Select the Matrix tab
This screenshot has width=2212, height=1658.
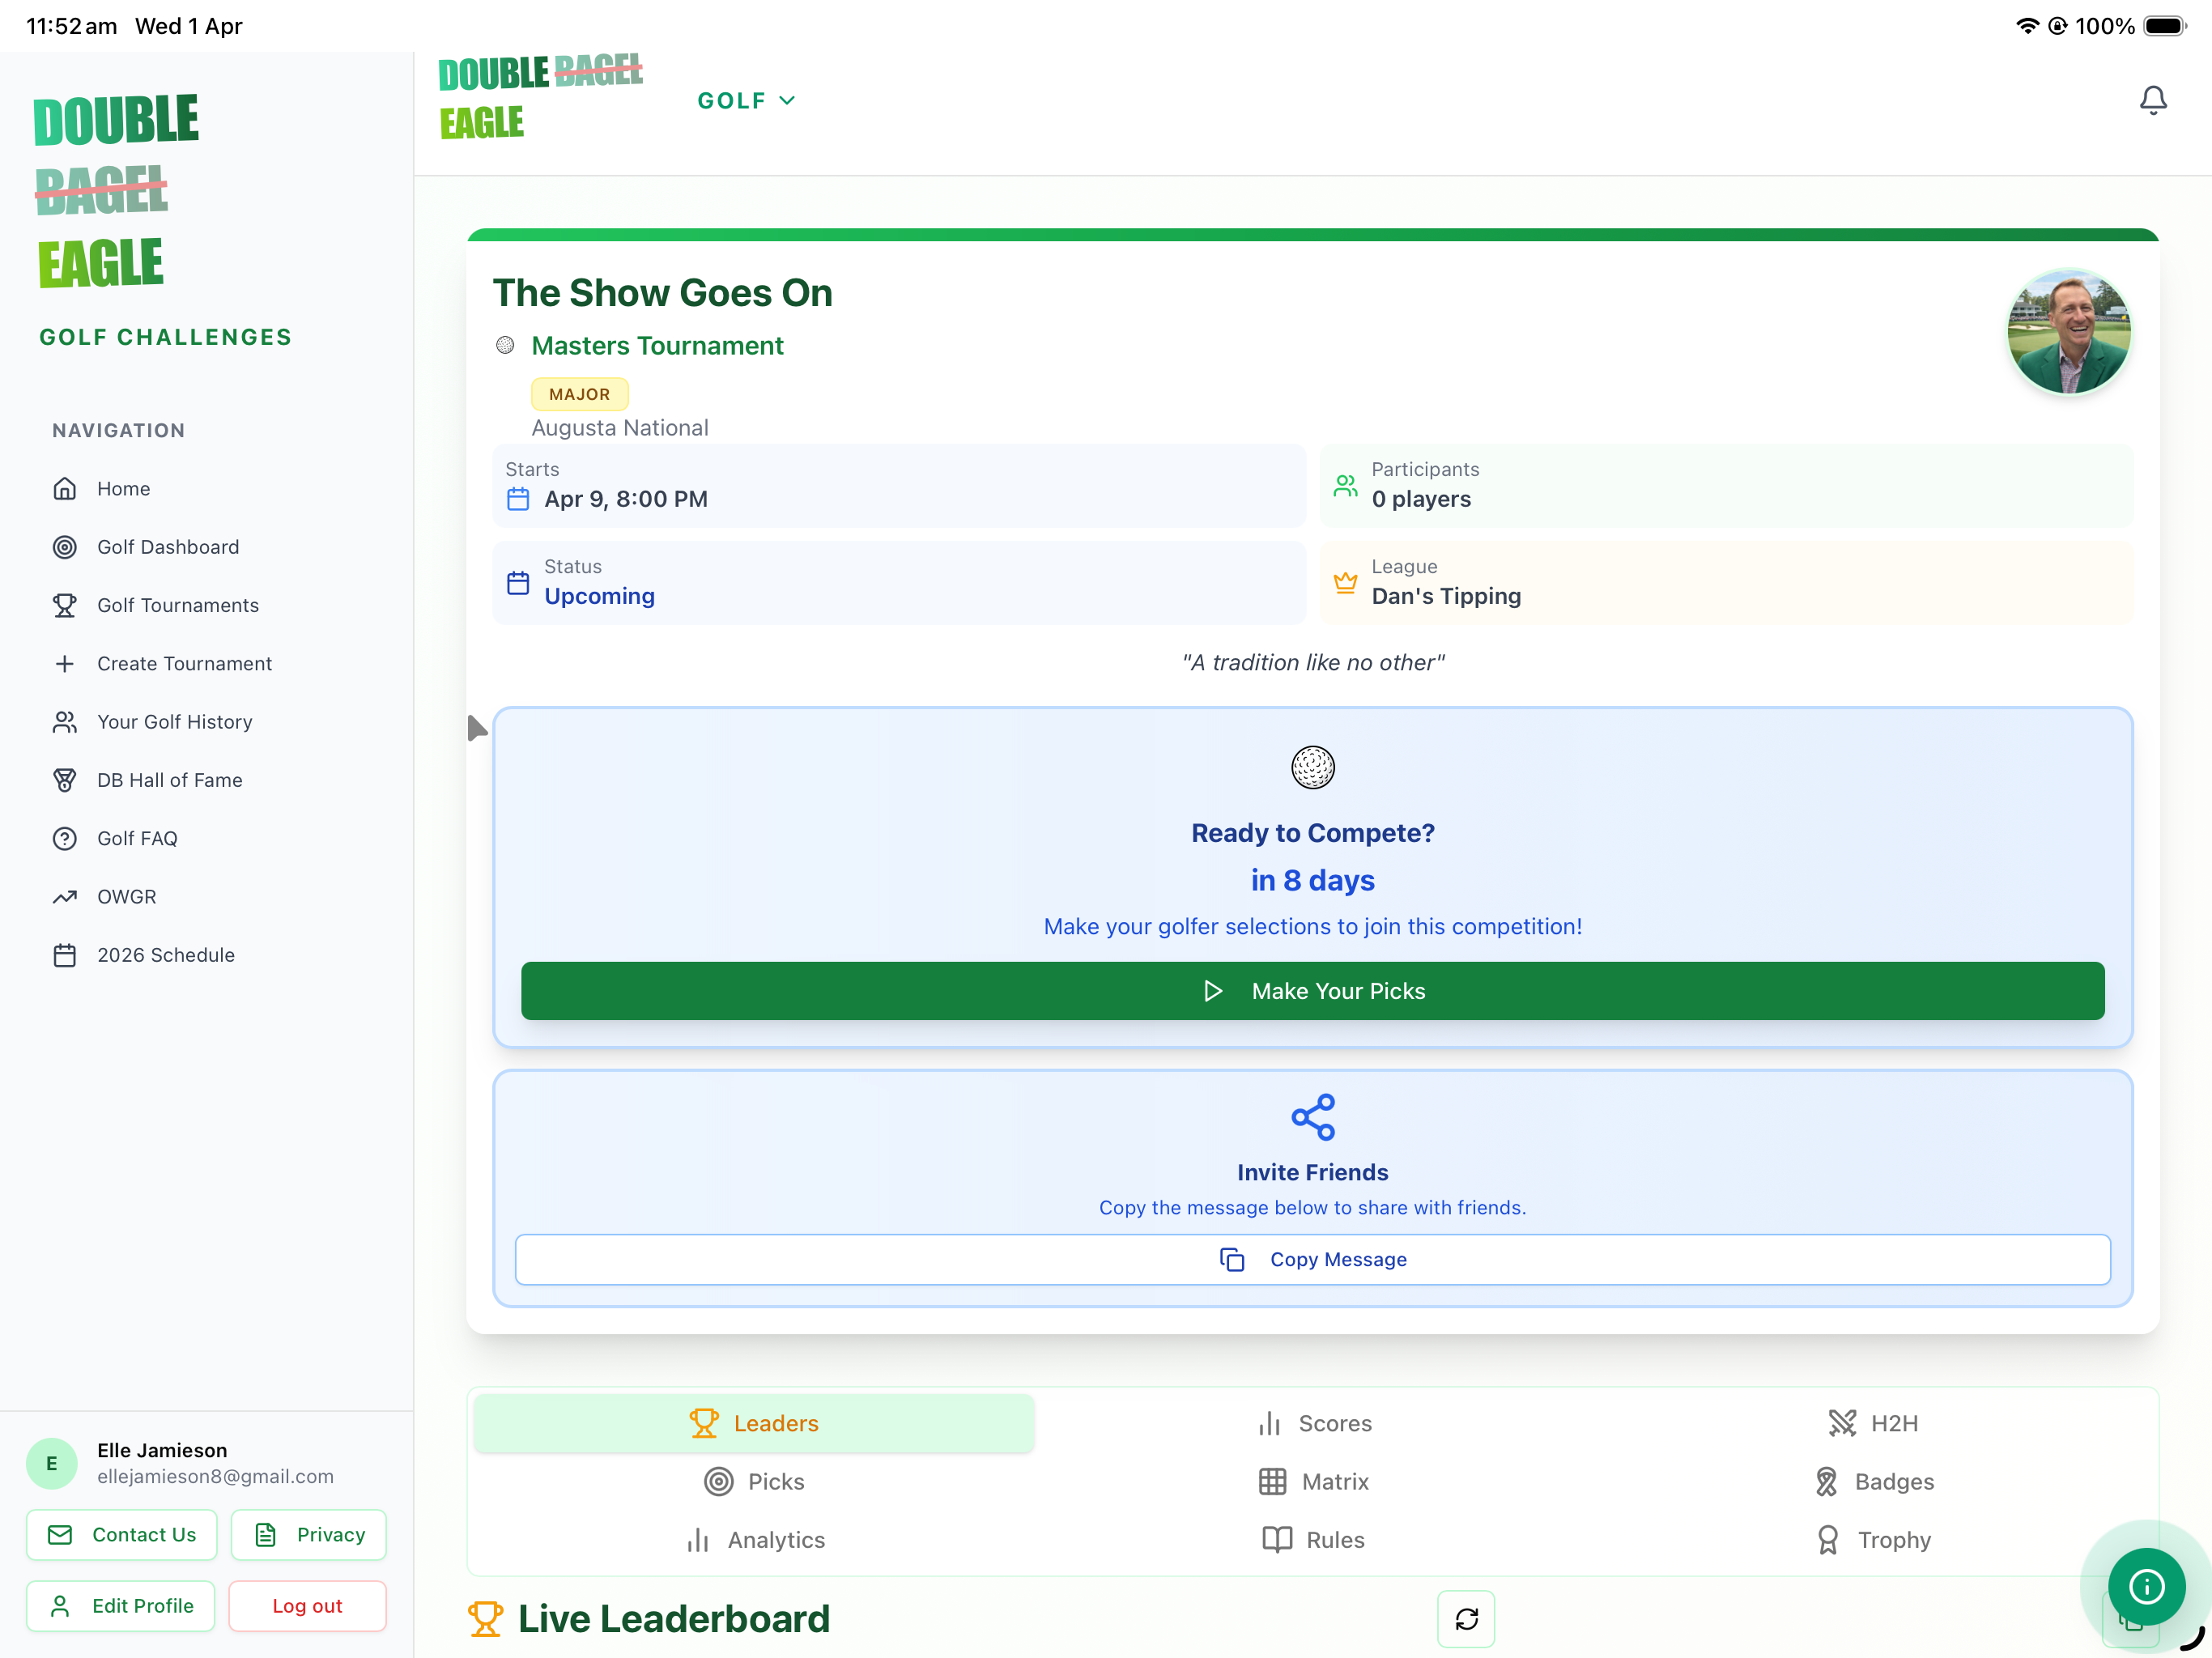(x=1313, y=1481)
